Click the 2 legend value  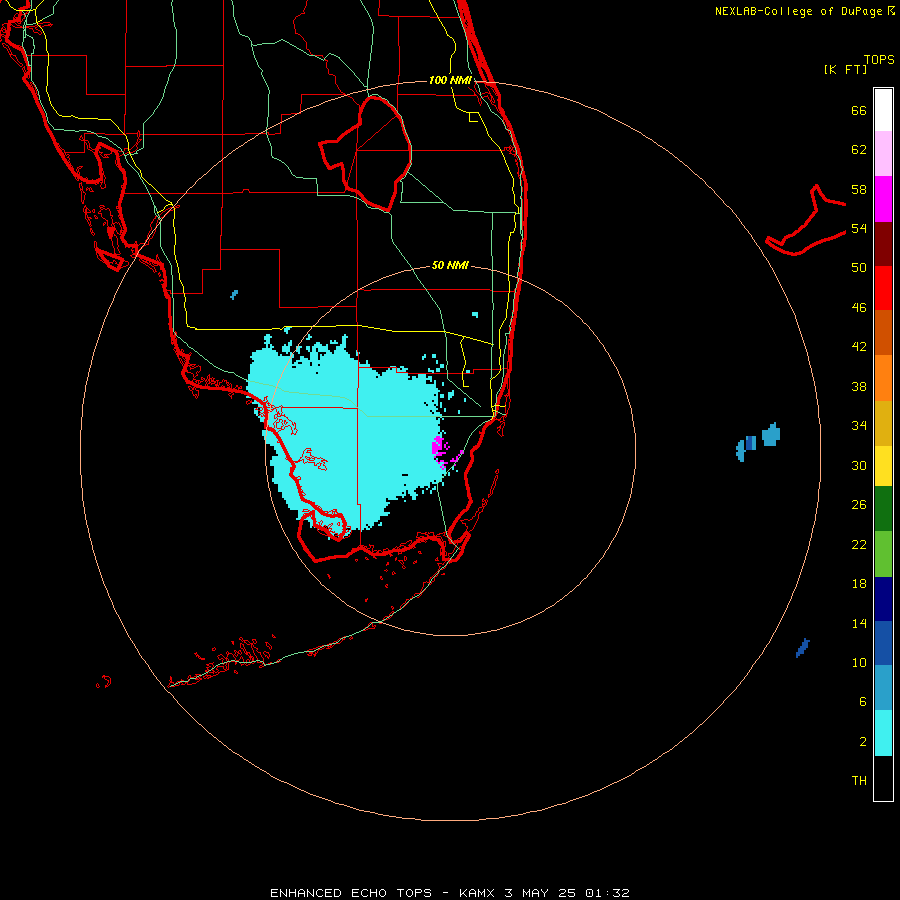[x=863, y=742]
